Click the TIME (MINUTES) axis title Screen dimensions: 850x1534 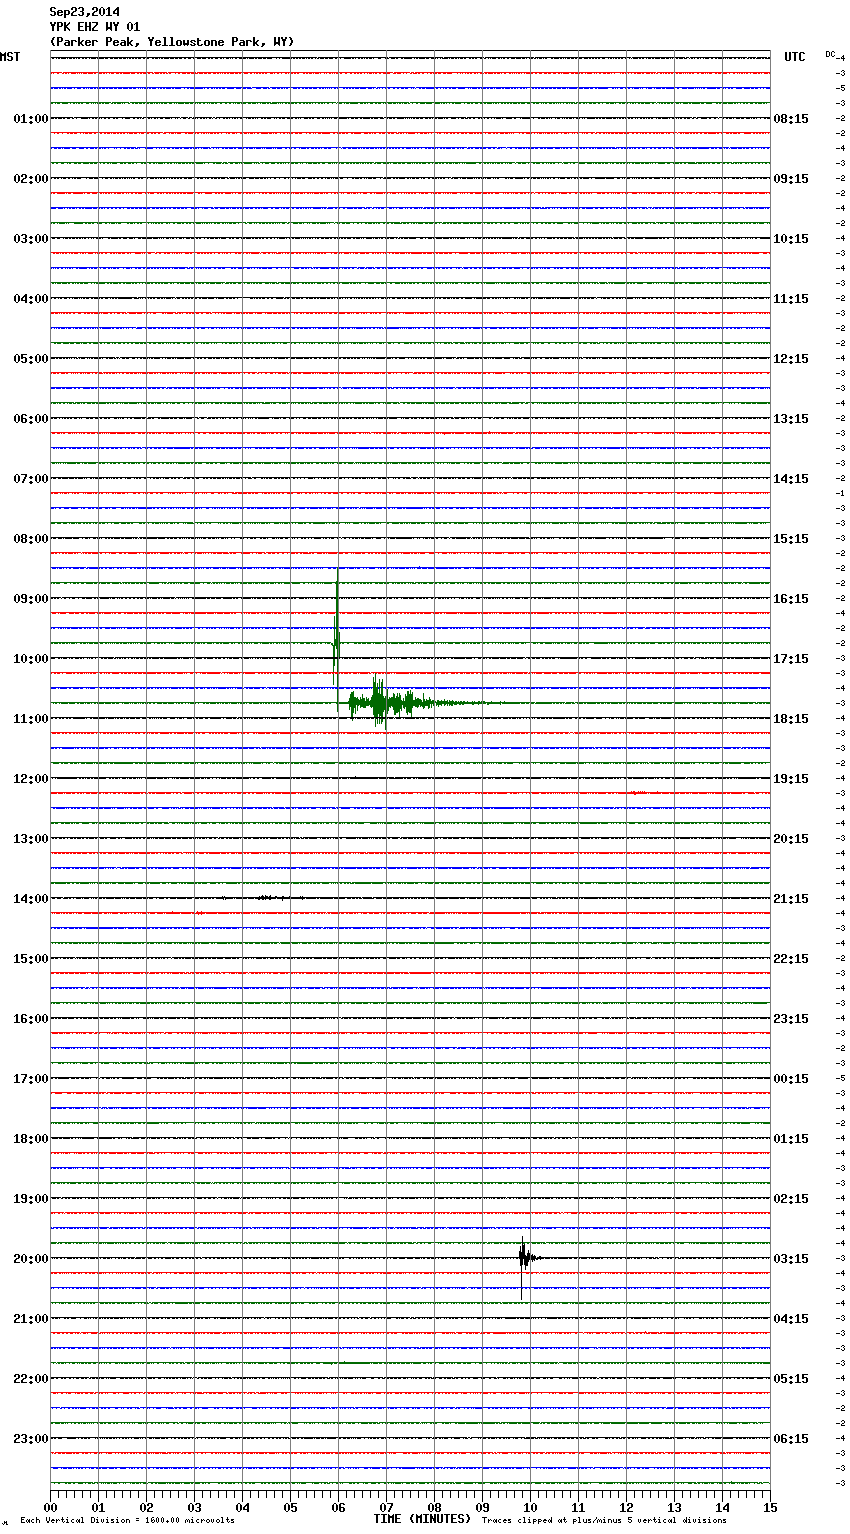click(422, 1519)
